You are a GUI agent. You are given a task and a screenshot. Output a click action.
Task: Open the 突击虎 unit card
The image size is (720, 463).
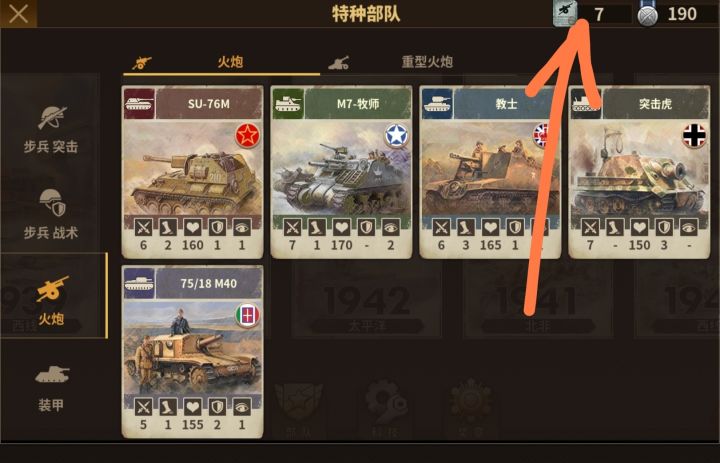639,172
